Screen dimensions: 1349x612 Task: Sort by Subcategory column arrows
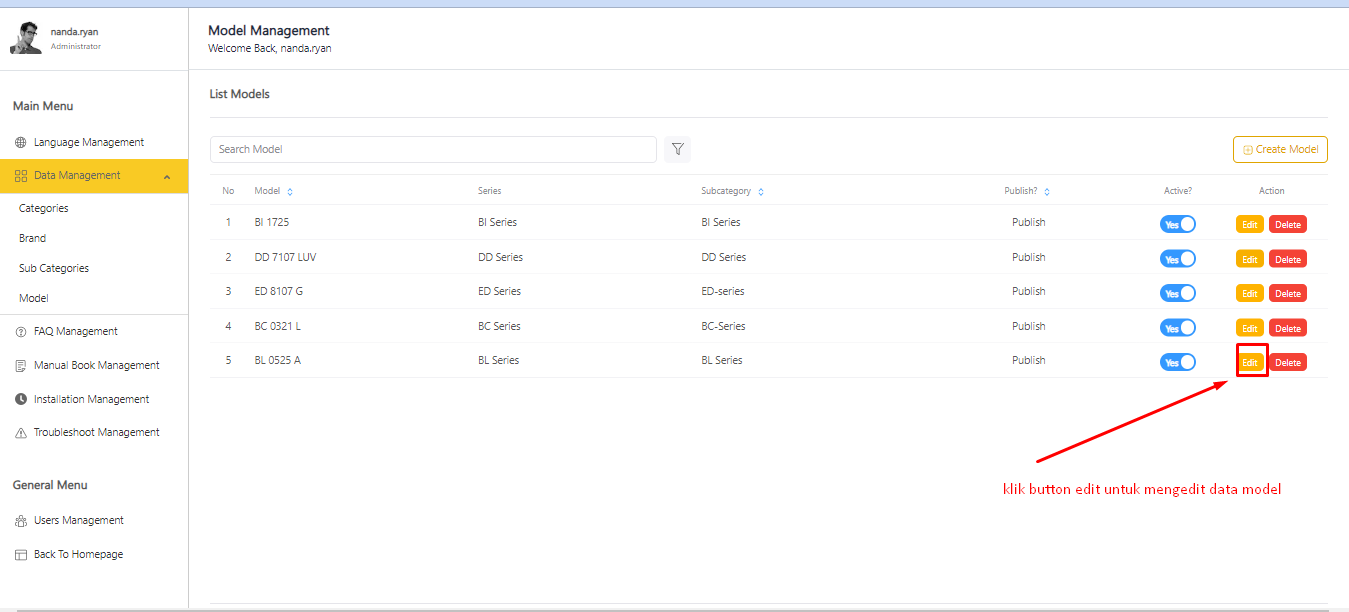pyautogui.click(x=761, y=192)
